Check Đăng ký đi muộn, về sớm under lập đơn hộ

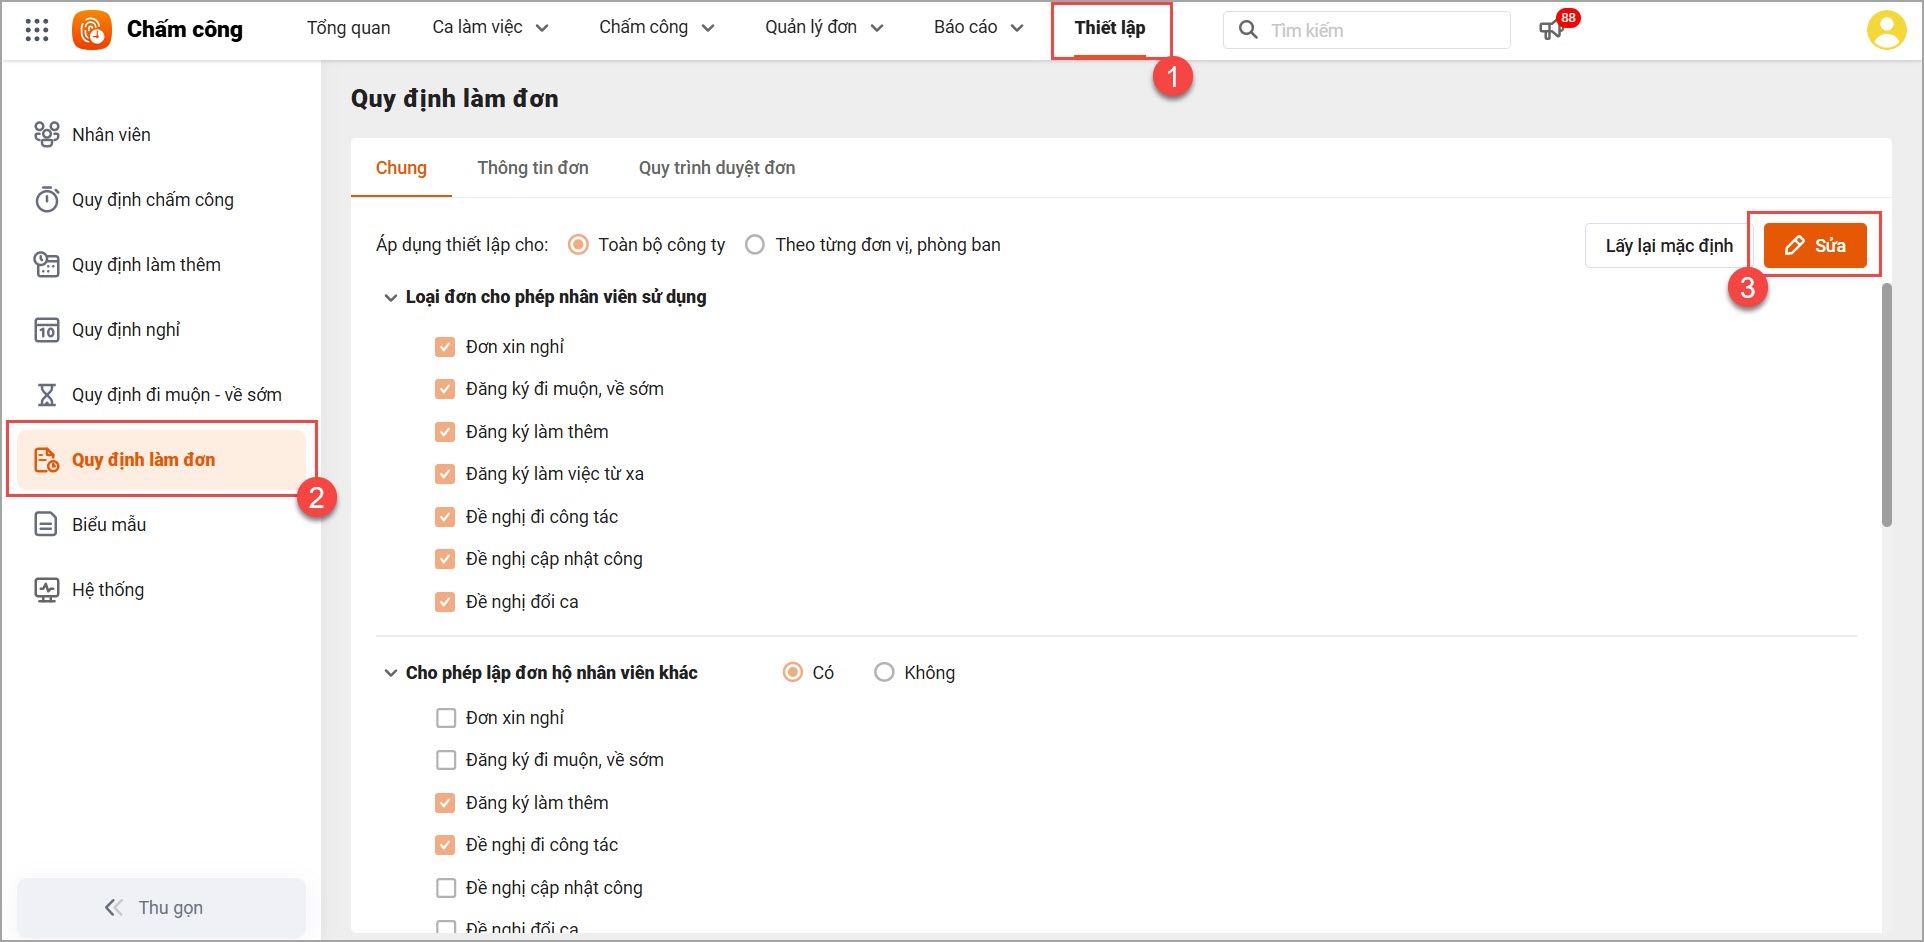[x=445, y=760]
